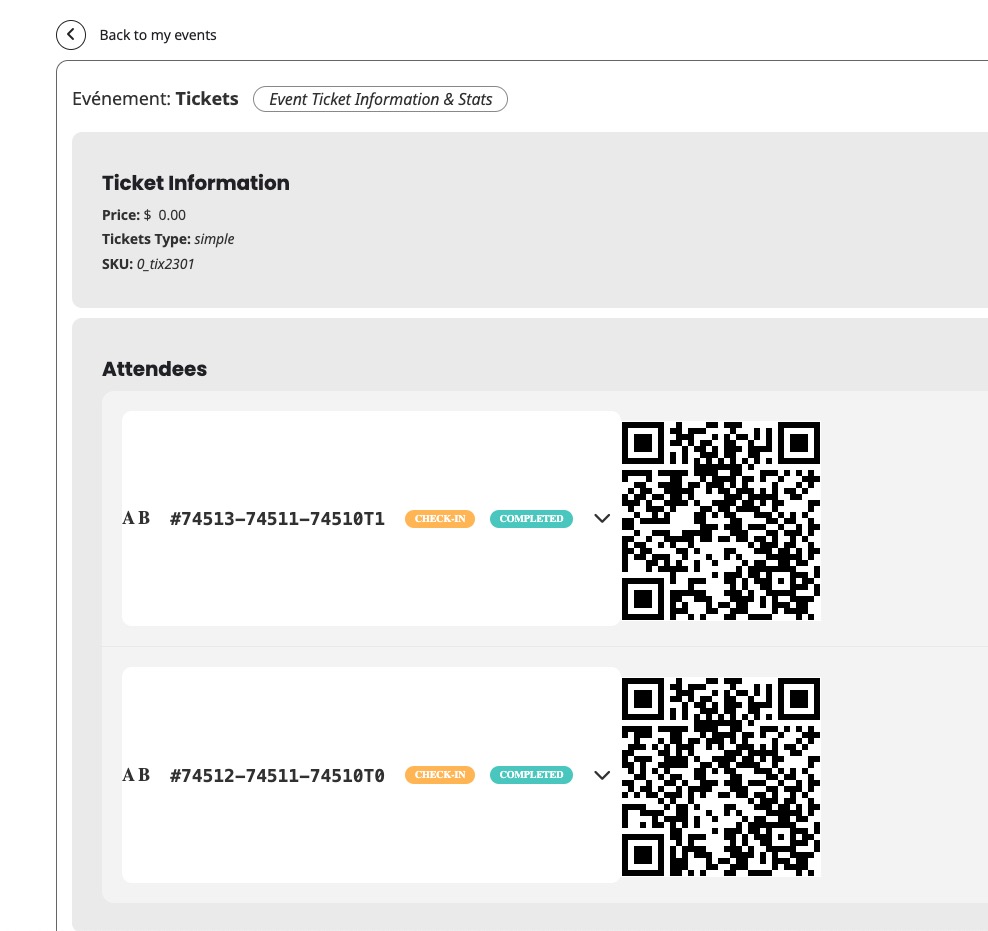This screenshot has width=988, height=931.
Task: Open Event Ticket Information & Stats pill
Action: pyautogui.click(x=380, y=99)
